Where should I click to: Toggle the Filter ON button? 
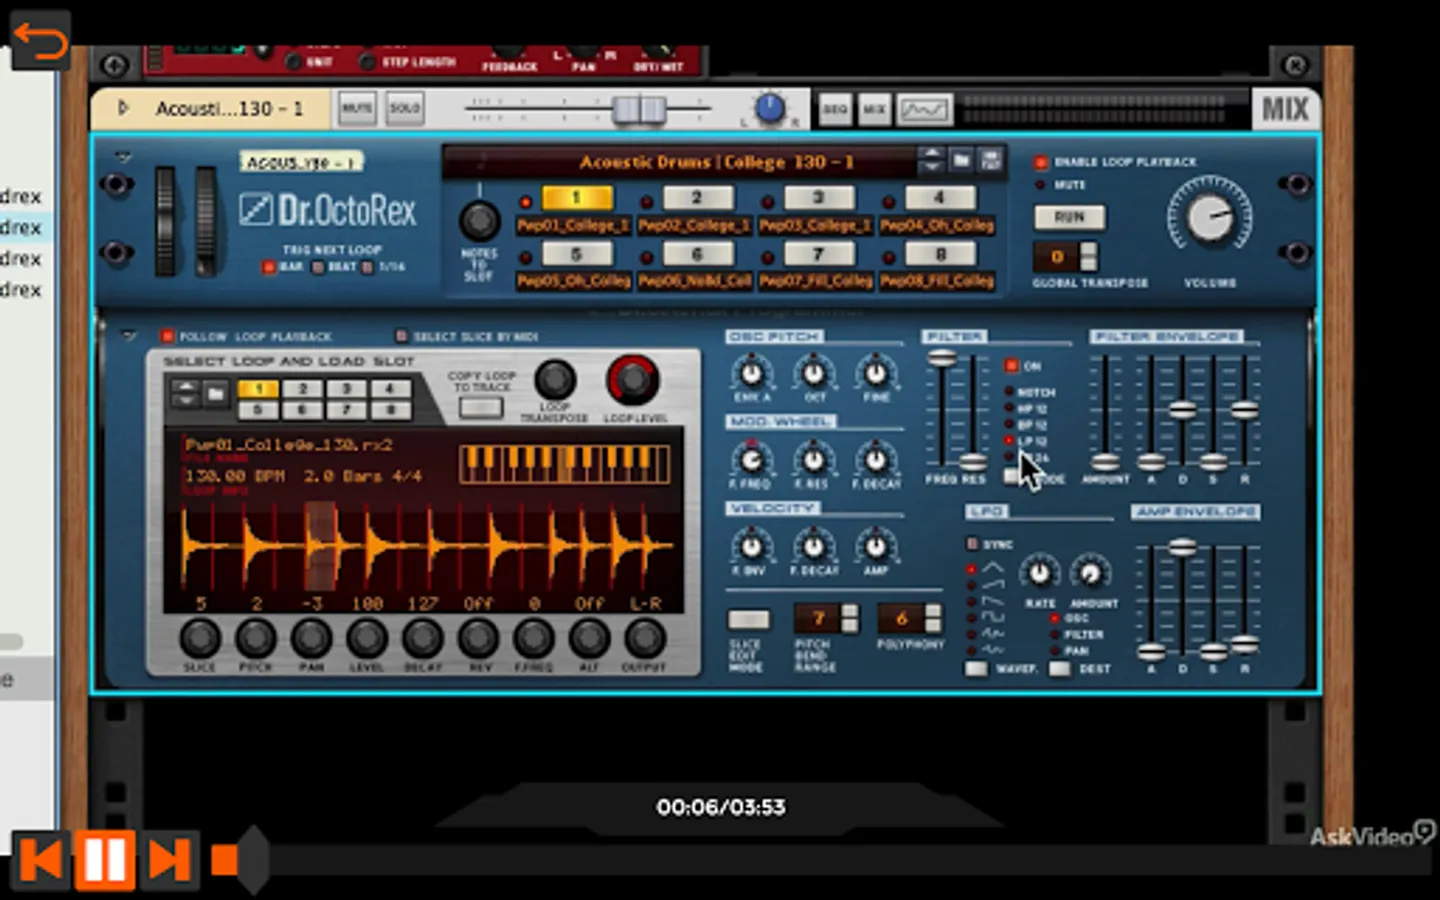[1012, 366]
